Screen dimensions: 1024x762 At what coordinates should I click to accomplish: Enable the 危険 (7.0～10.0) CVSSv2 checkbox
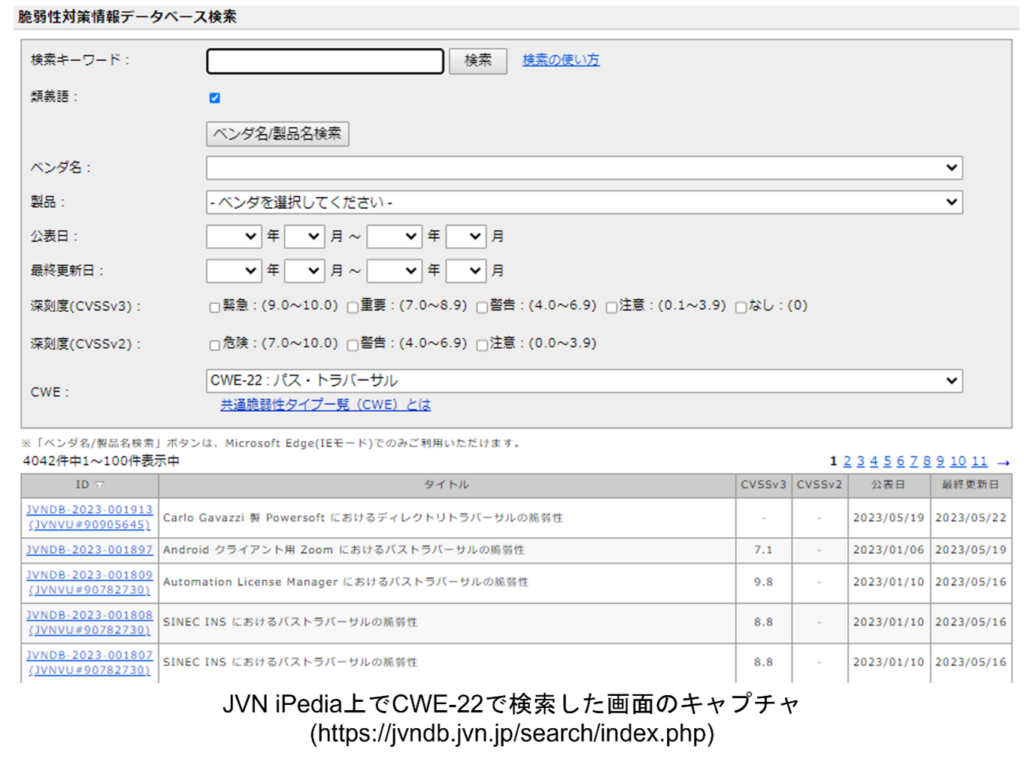214,345
